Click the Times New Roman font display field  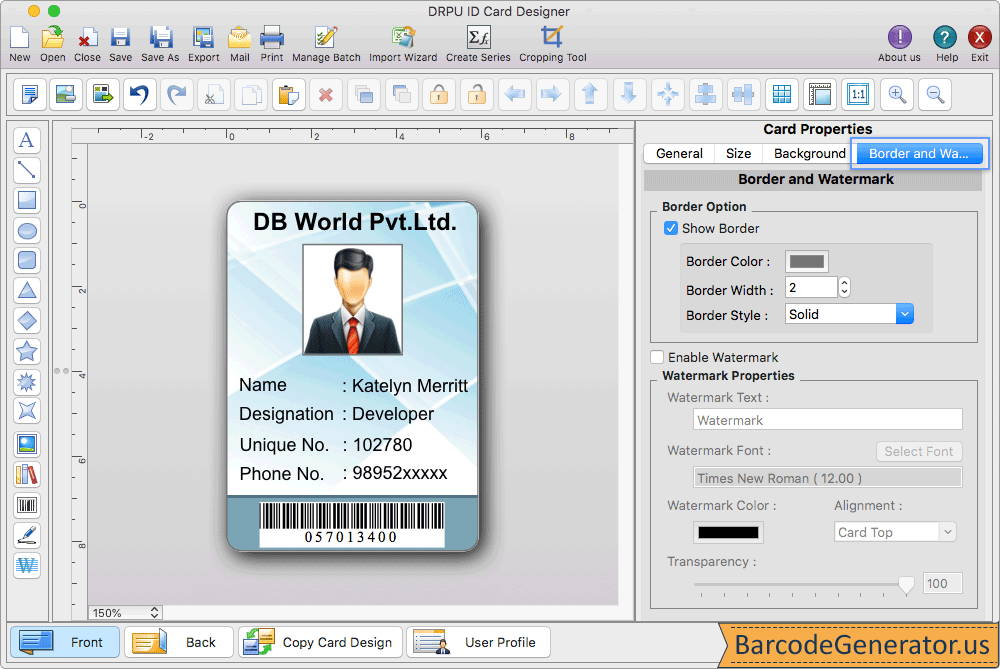pyautogui.click(x=827, y=478)
